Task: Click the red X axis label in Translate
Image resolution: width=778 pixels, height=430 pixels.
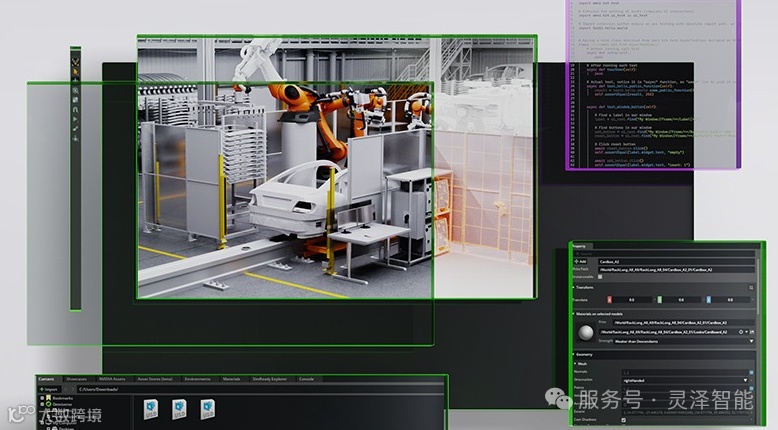Action: [x=609, y=300]
